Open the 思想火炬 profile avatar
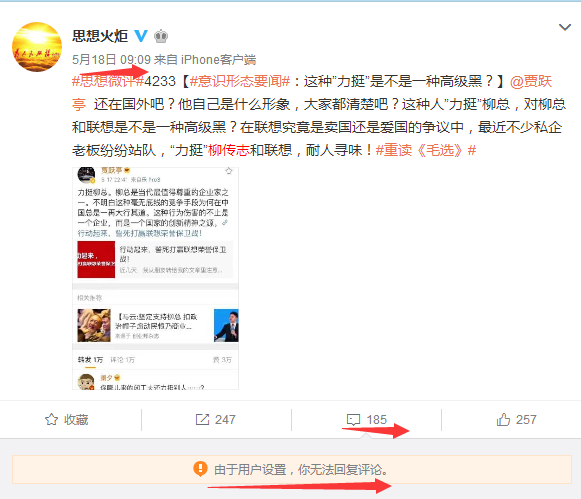Viewport: 581px width, 499px height. 37,47
